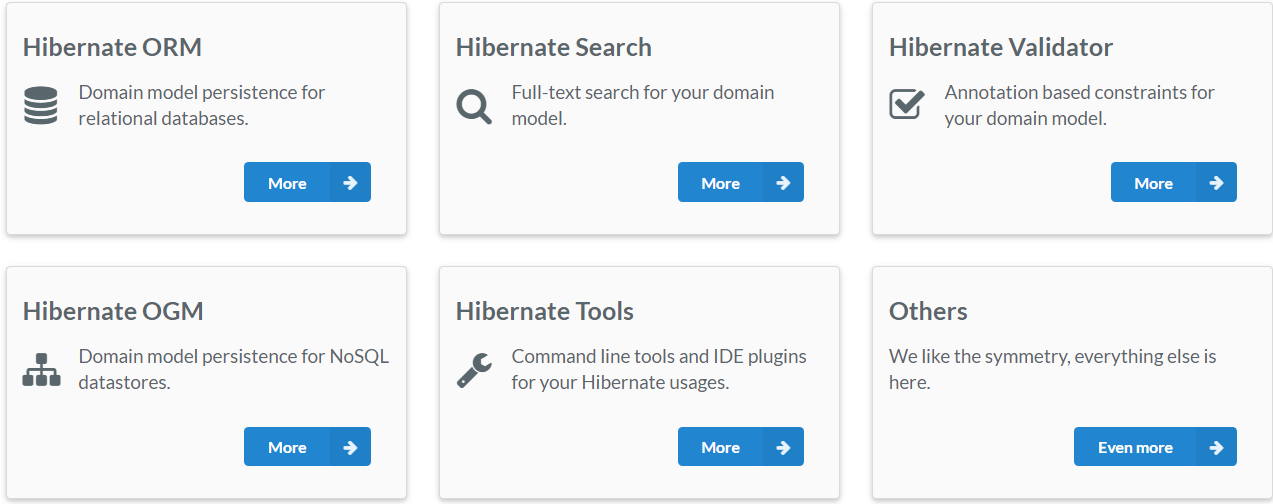Viewport: 1273px width, 504px height.
Task: Click the checkmark icon in Hibernate Validator card
Action: tap(907, 104)
